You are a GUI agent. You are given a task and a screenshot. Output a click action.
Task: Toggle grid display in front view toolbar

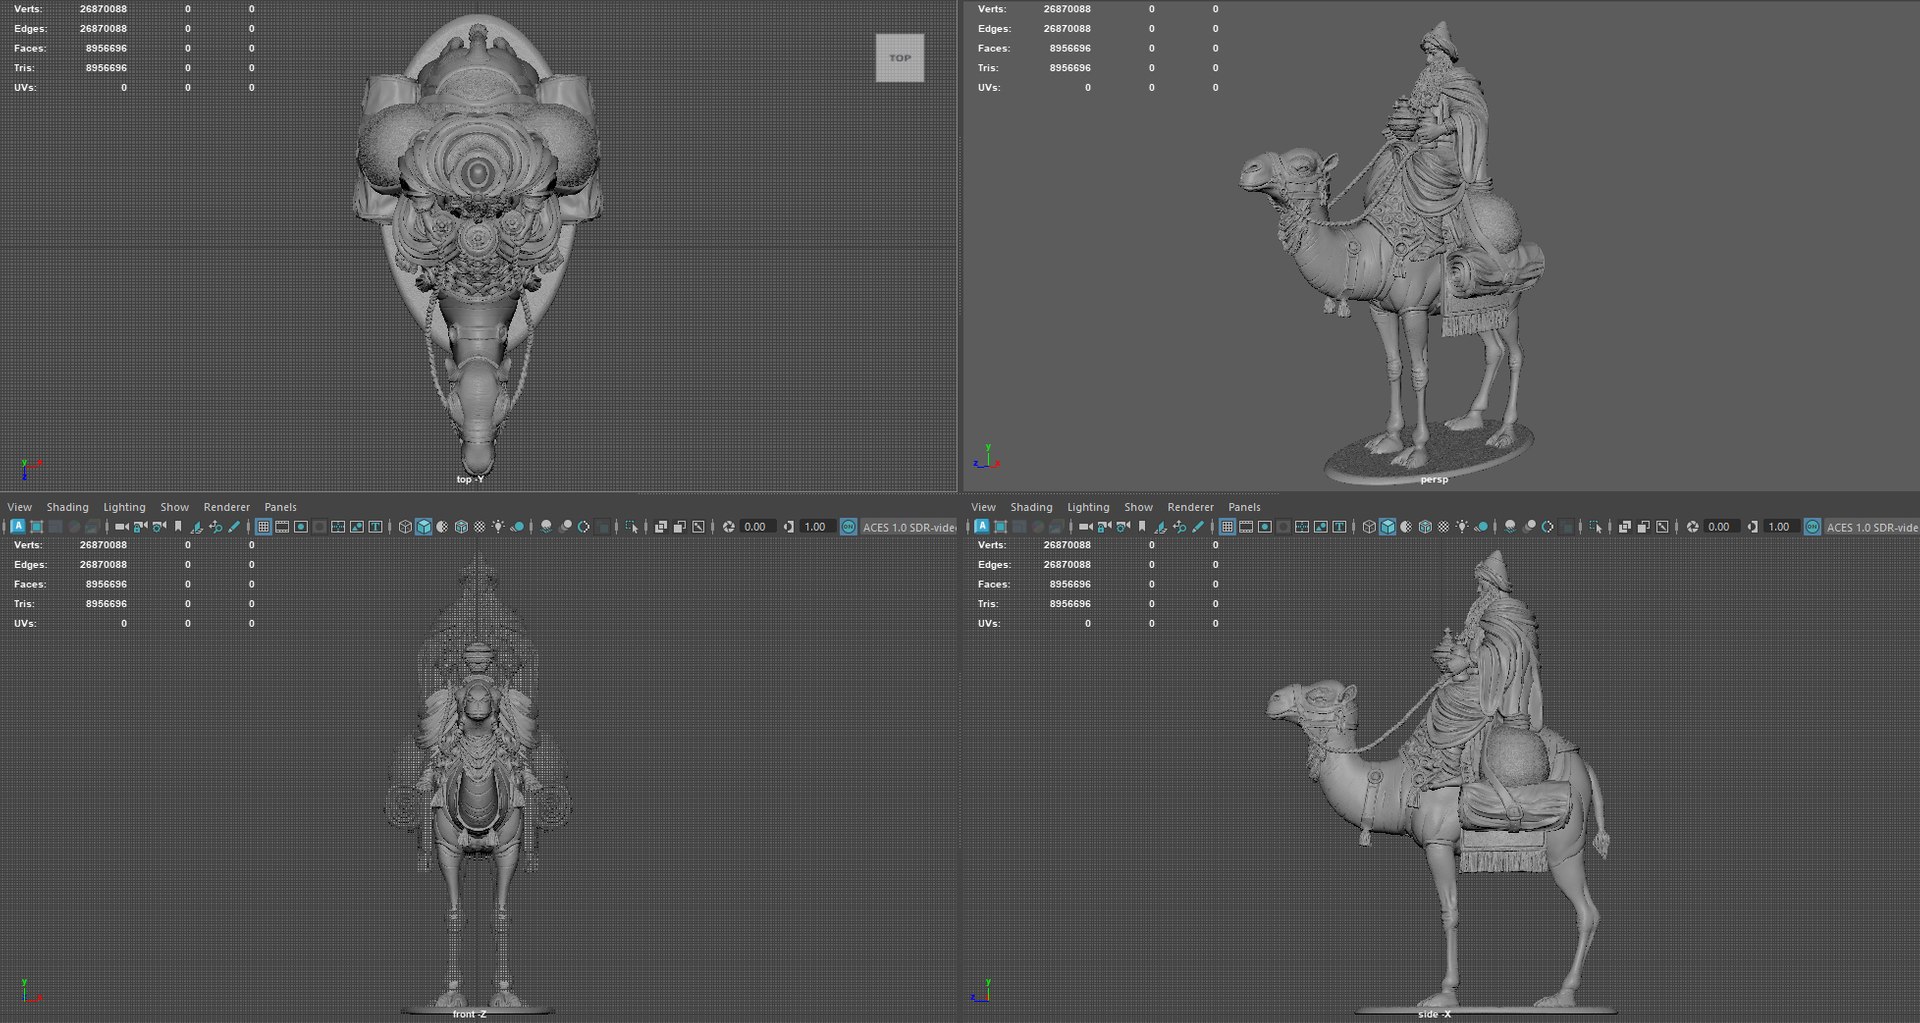[x=263, y=527]
